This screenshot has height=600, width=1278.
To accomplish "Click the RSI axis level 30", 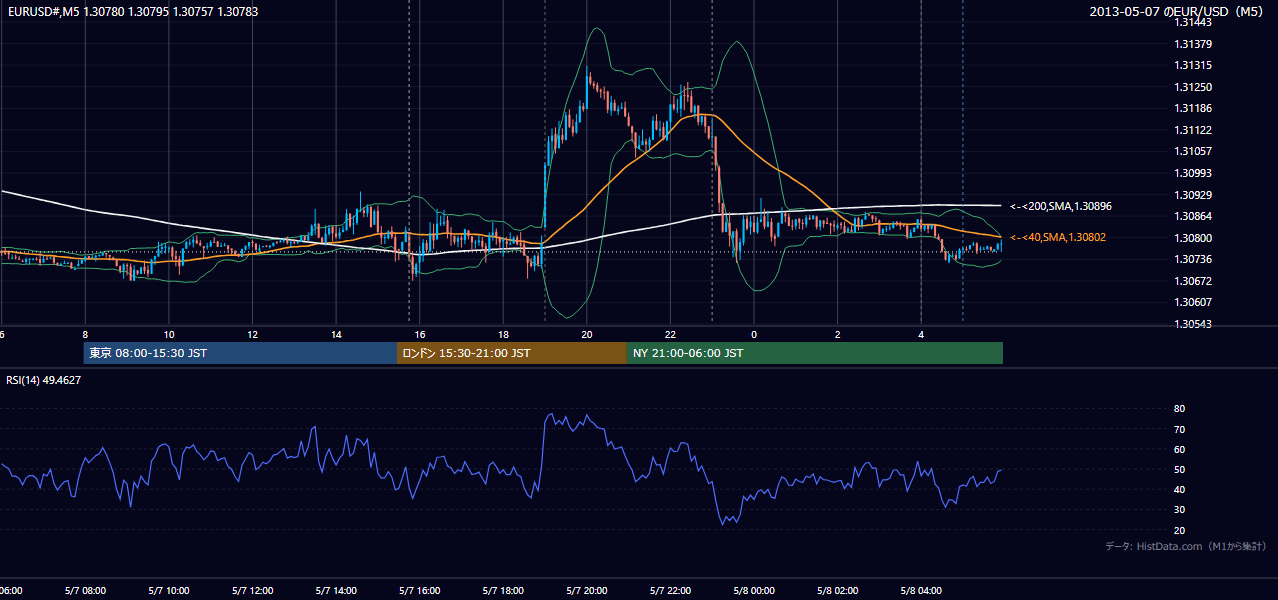I will click(1180, 510).
